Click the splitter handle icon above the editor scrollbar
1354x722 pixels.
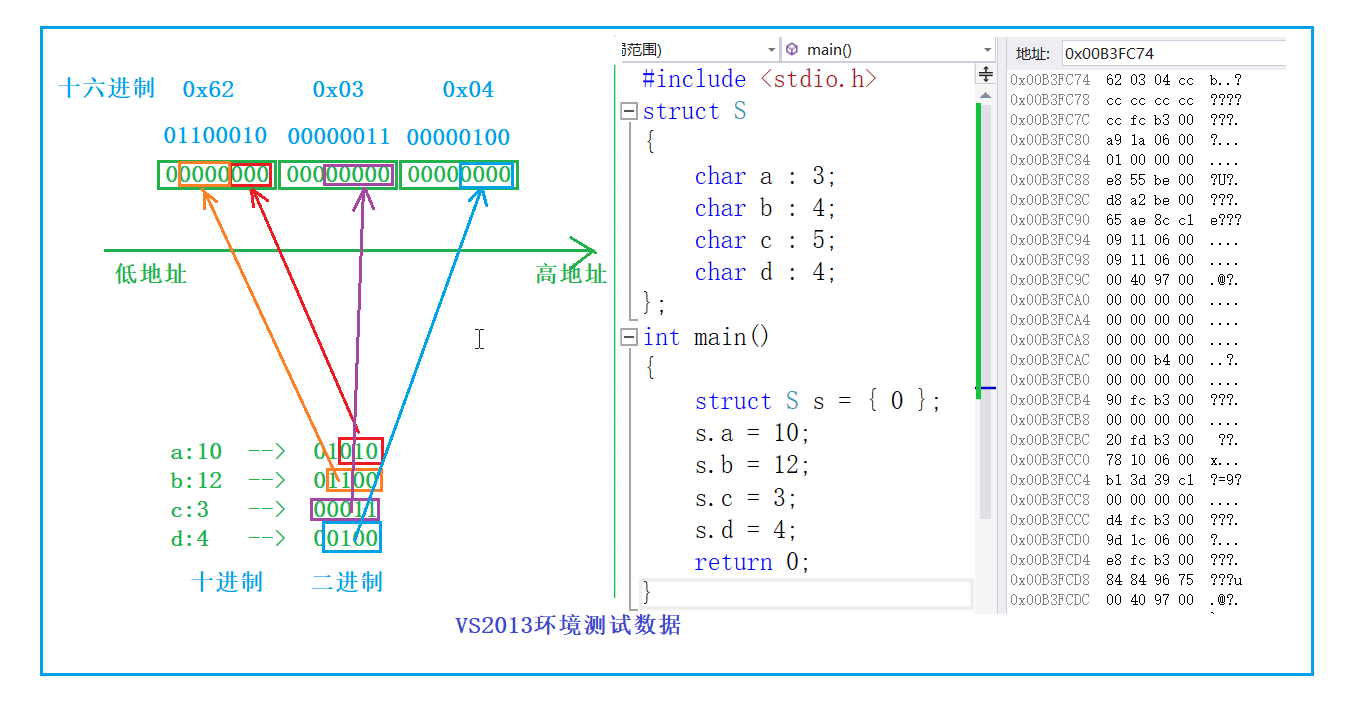tap(986, 72)
